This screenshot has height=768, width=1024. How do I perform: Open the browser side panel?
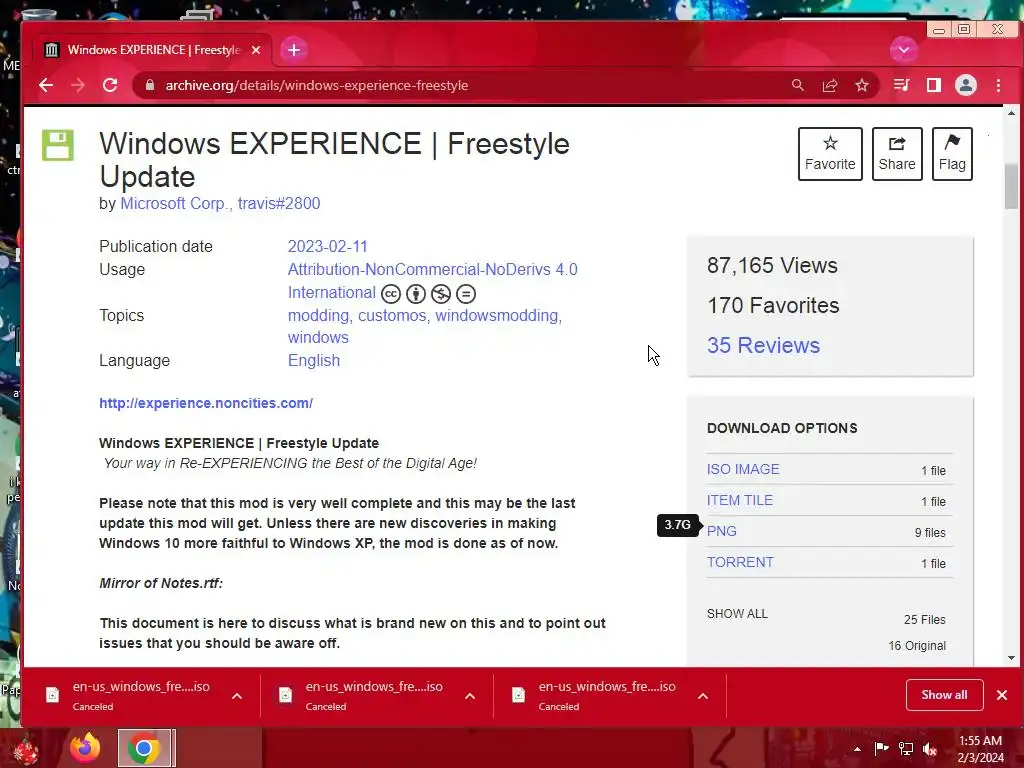(934, 86)
